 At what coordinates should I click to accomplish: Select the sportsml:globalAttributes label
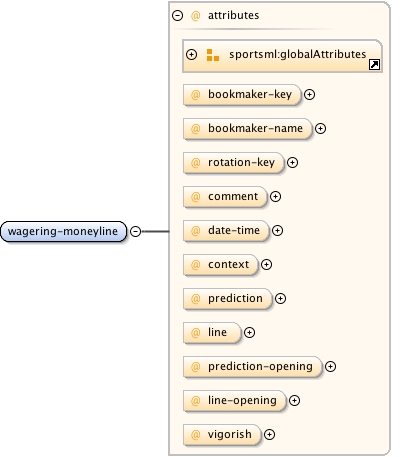297,54
